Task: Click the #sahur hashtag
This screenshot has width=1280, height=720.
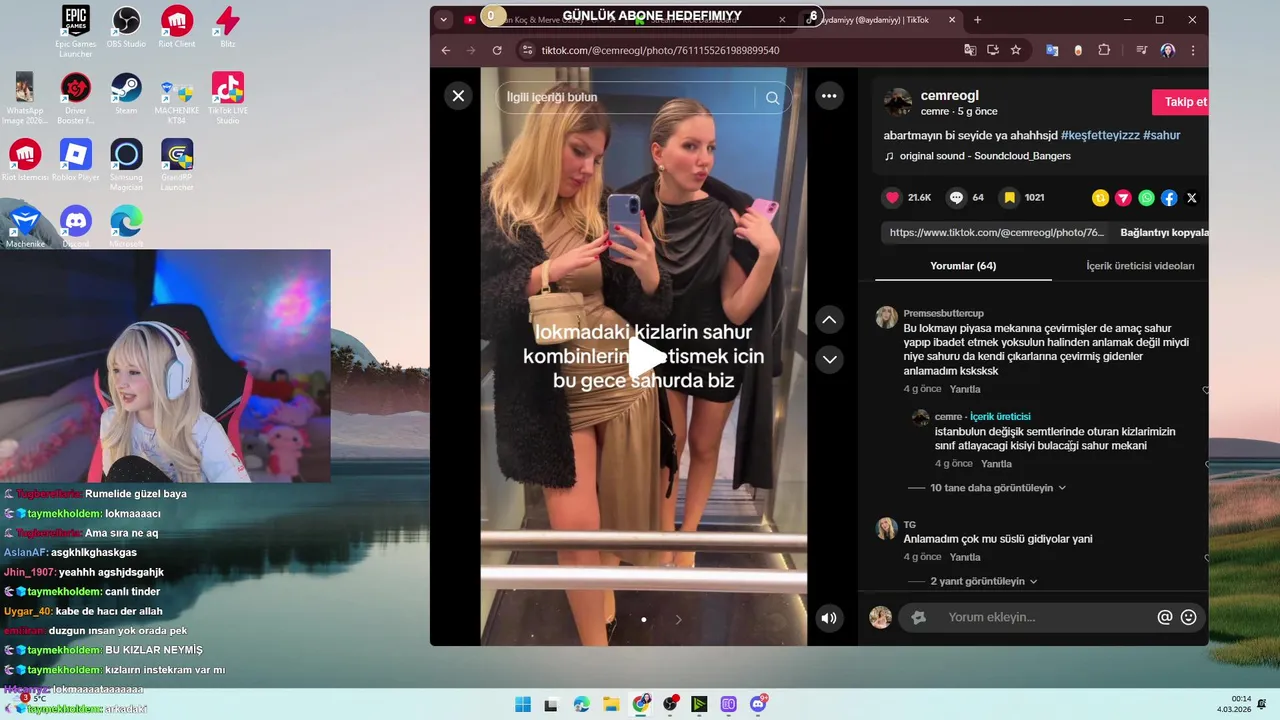Action: (x=1162, y=135)
